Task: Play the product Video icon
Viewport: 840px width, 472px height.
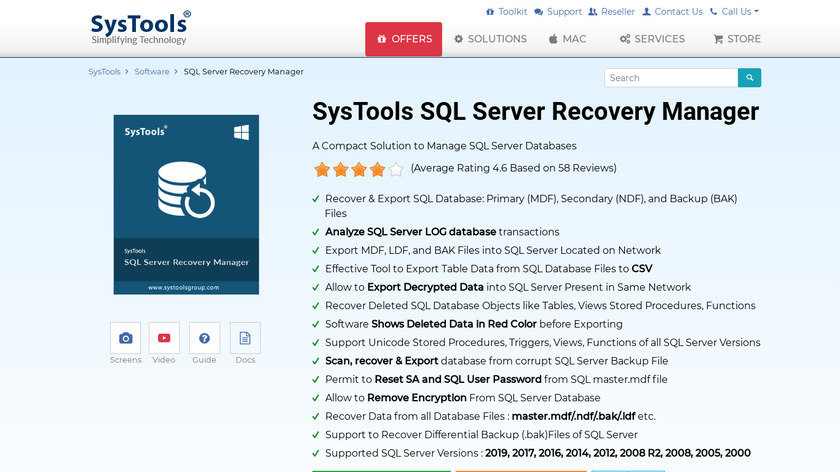Action: [164, 338]
